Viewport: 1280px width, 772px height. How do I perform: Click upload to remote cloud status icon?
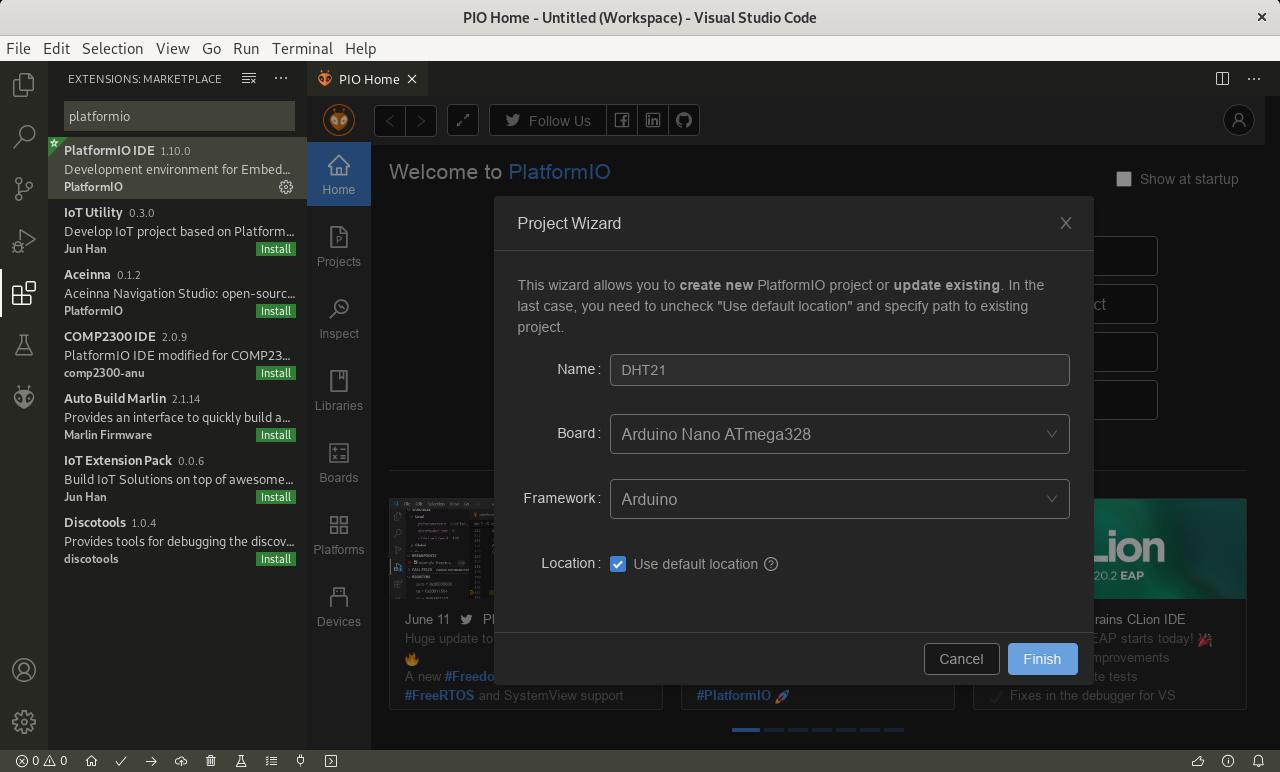click(181, 761)
